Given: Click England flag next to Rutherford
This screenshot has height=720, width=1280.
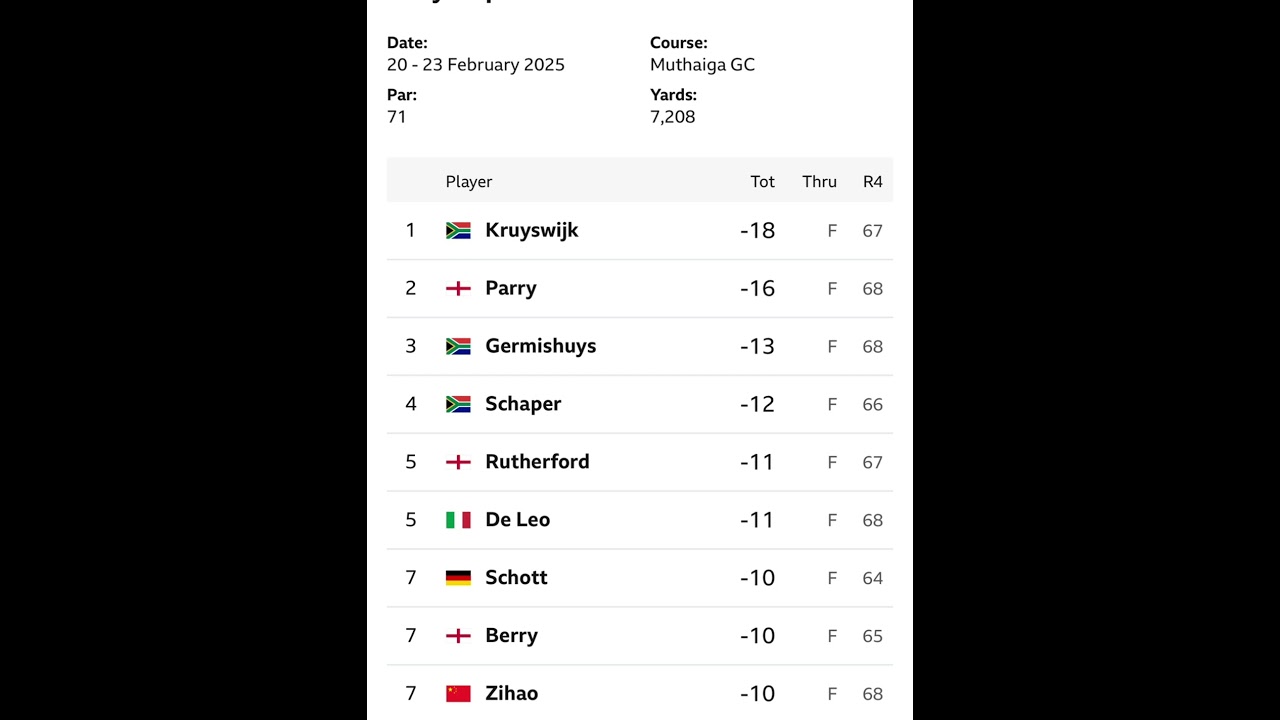Looking at the screenshot, I should point(458,462).
